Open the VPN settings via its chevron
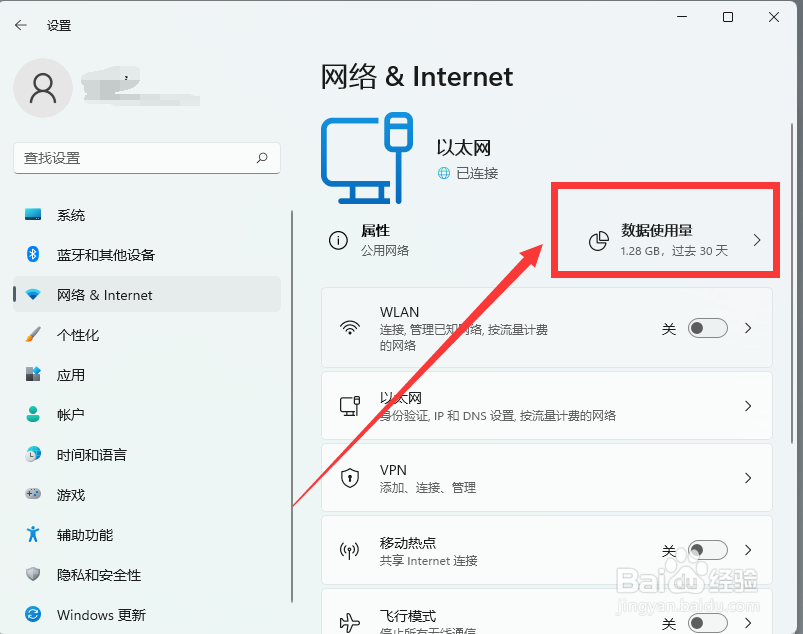The image size is (803, 634). [747, 478]
